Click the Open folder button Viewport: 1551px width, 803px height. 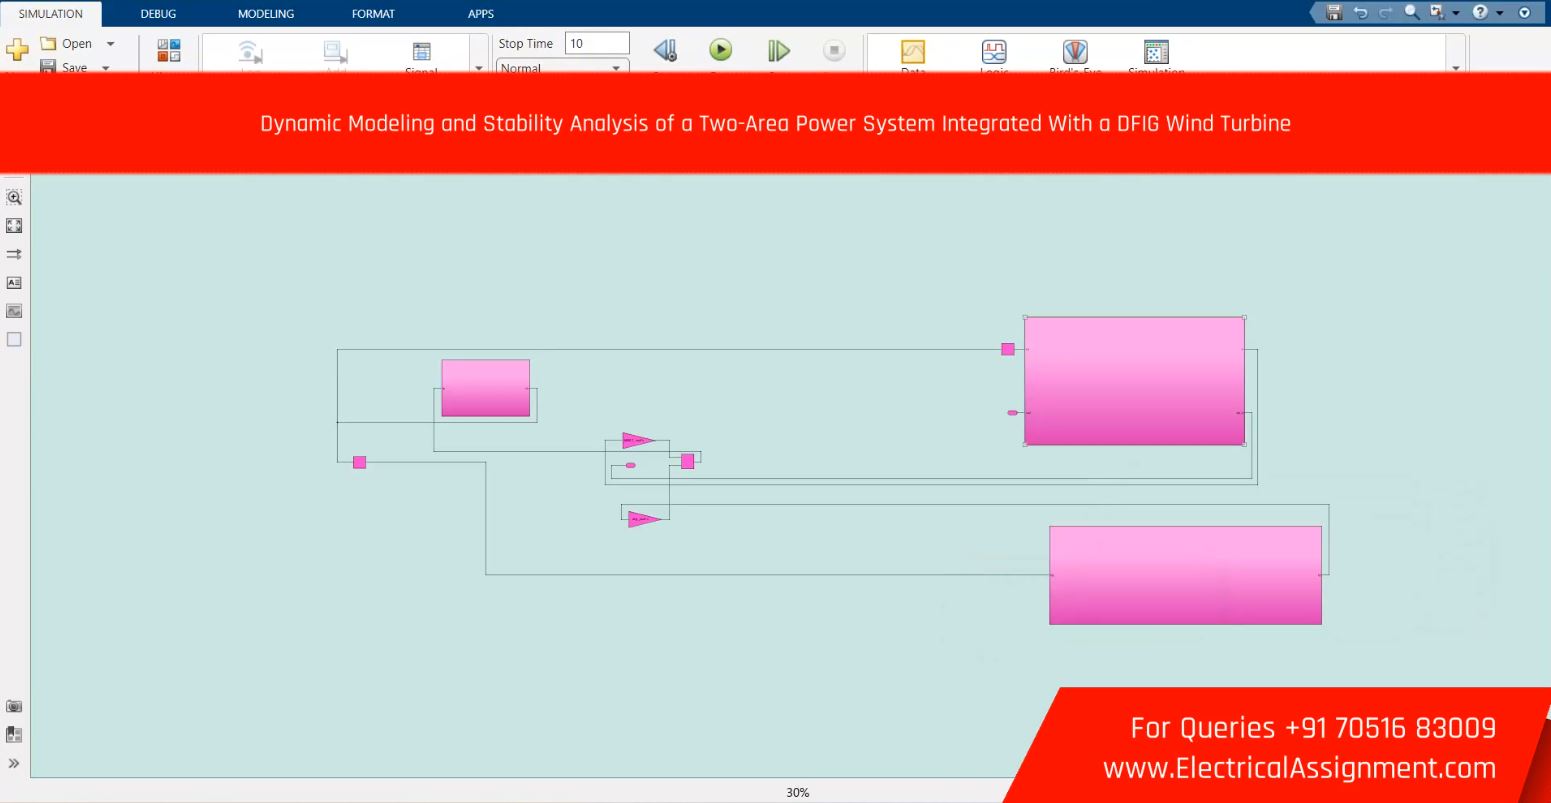(66, 44)
